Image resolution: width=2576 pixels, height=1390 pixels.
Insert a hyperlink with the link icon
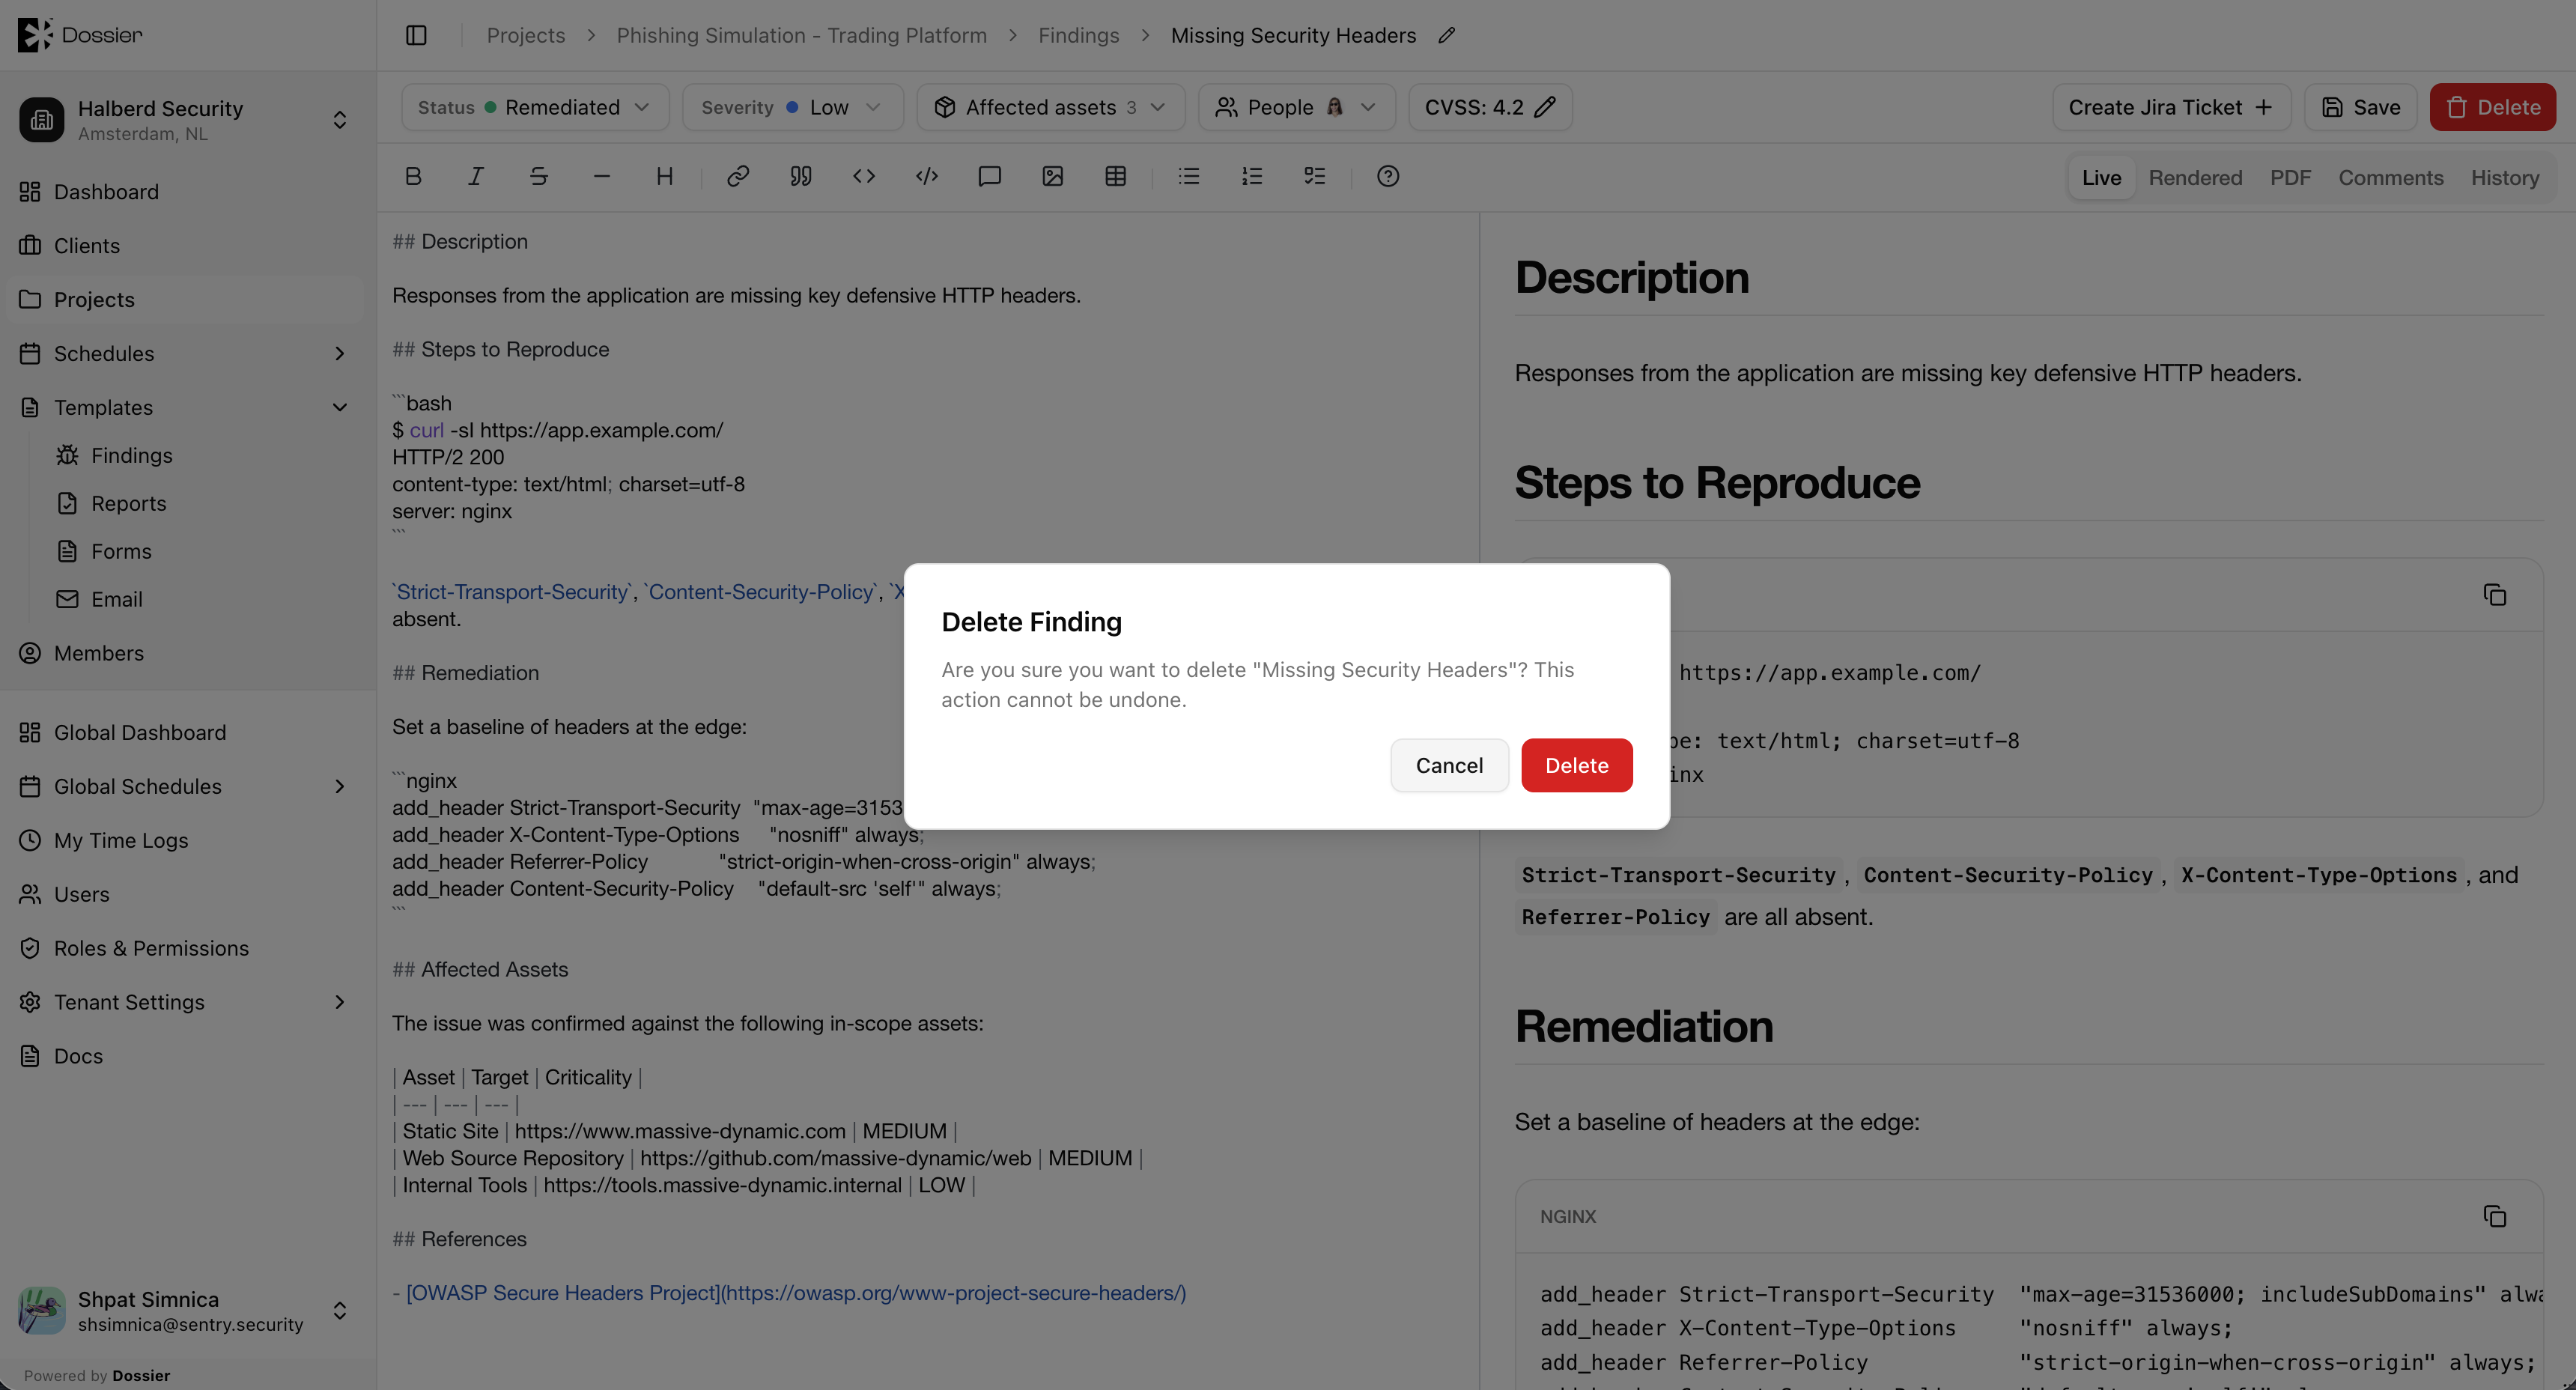[x=738, y=176]
